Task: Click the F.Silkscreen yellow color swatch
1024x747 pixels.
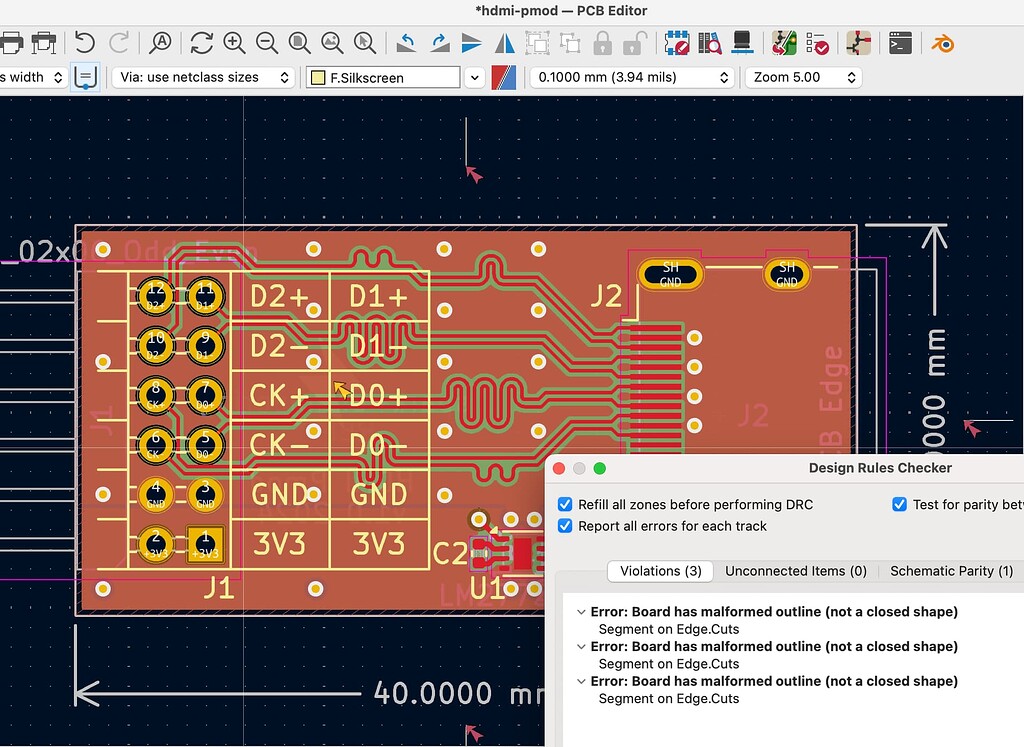Action: (318, 77)
